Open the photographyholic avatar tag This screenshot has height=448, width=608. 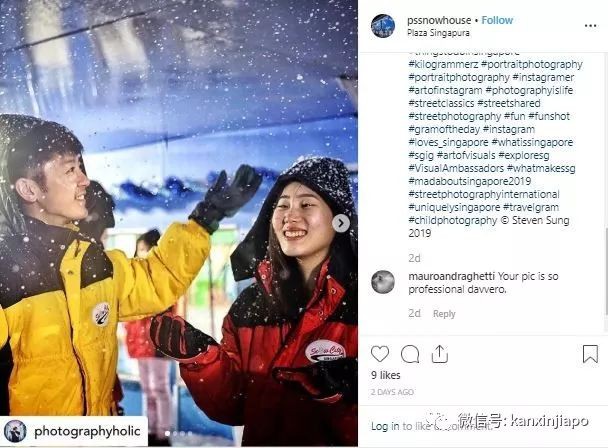pos(15,431)
